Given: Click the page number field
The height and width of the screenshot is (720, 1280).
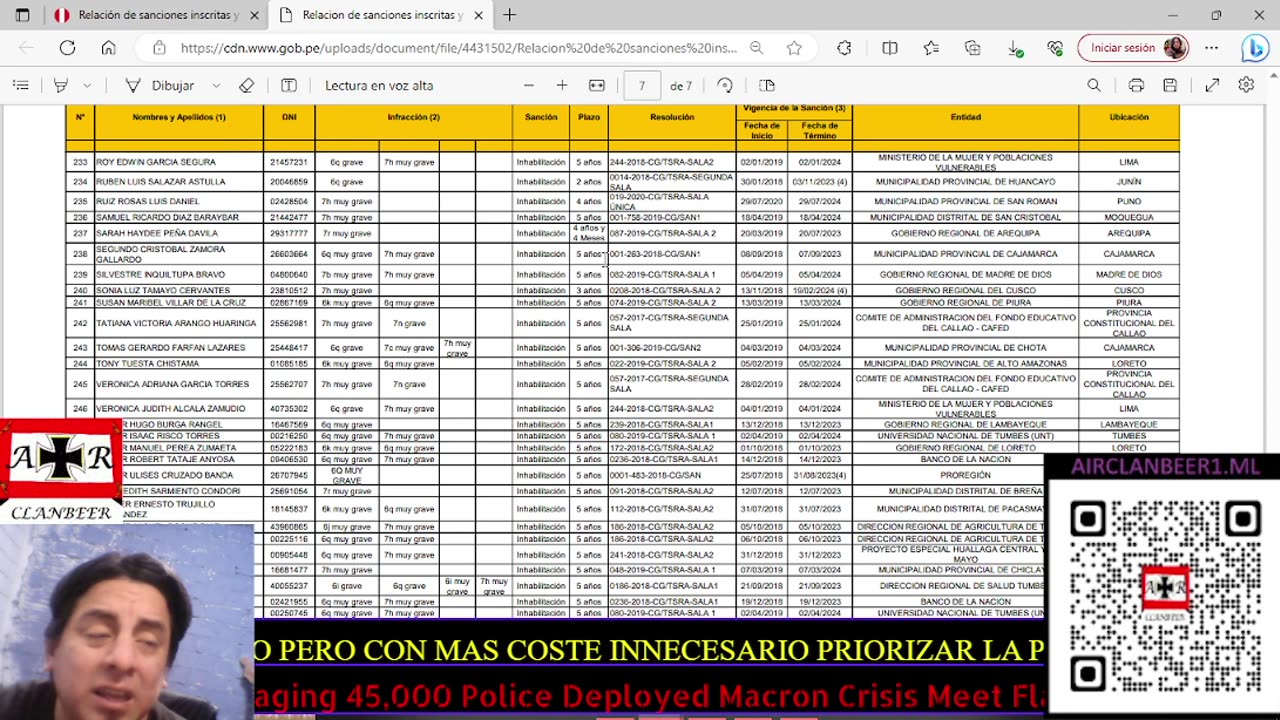Looking at the screenshot, I should pos(641,86).
